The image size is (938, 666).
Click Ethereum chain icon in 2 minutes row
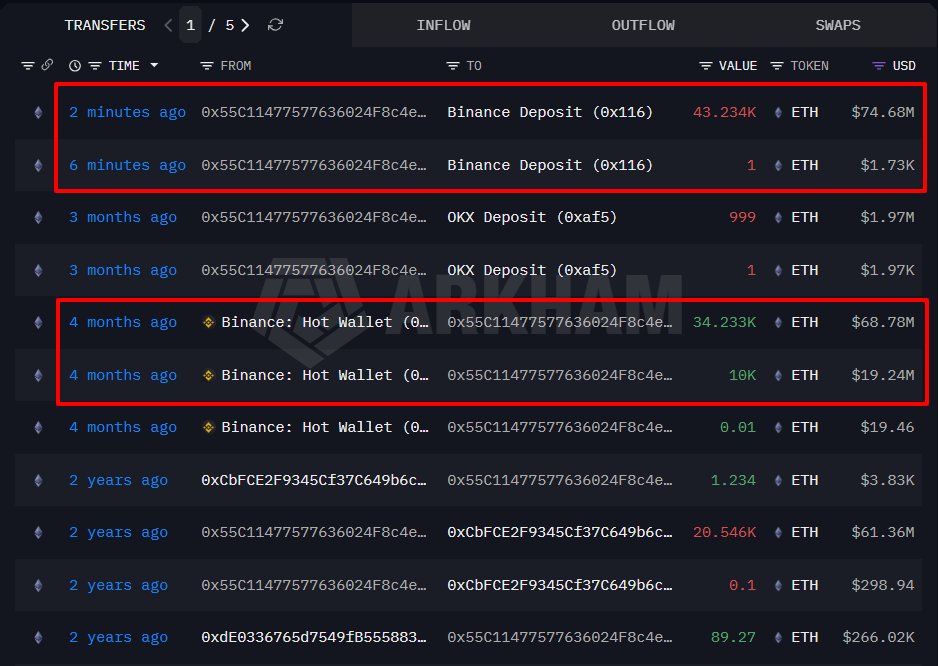pos(38,112)
